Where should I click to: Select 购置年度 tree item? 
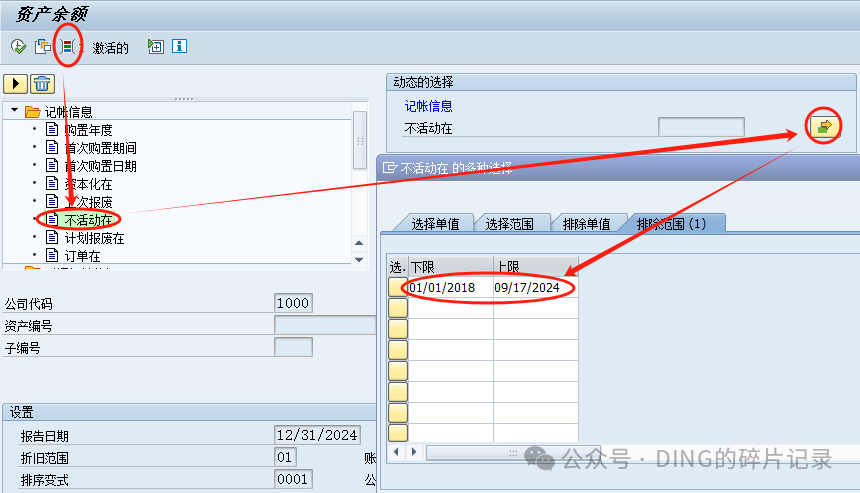(x=88, y=130)
